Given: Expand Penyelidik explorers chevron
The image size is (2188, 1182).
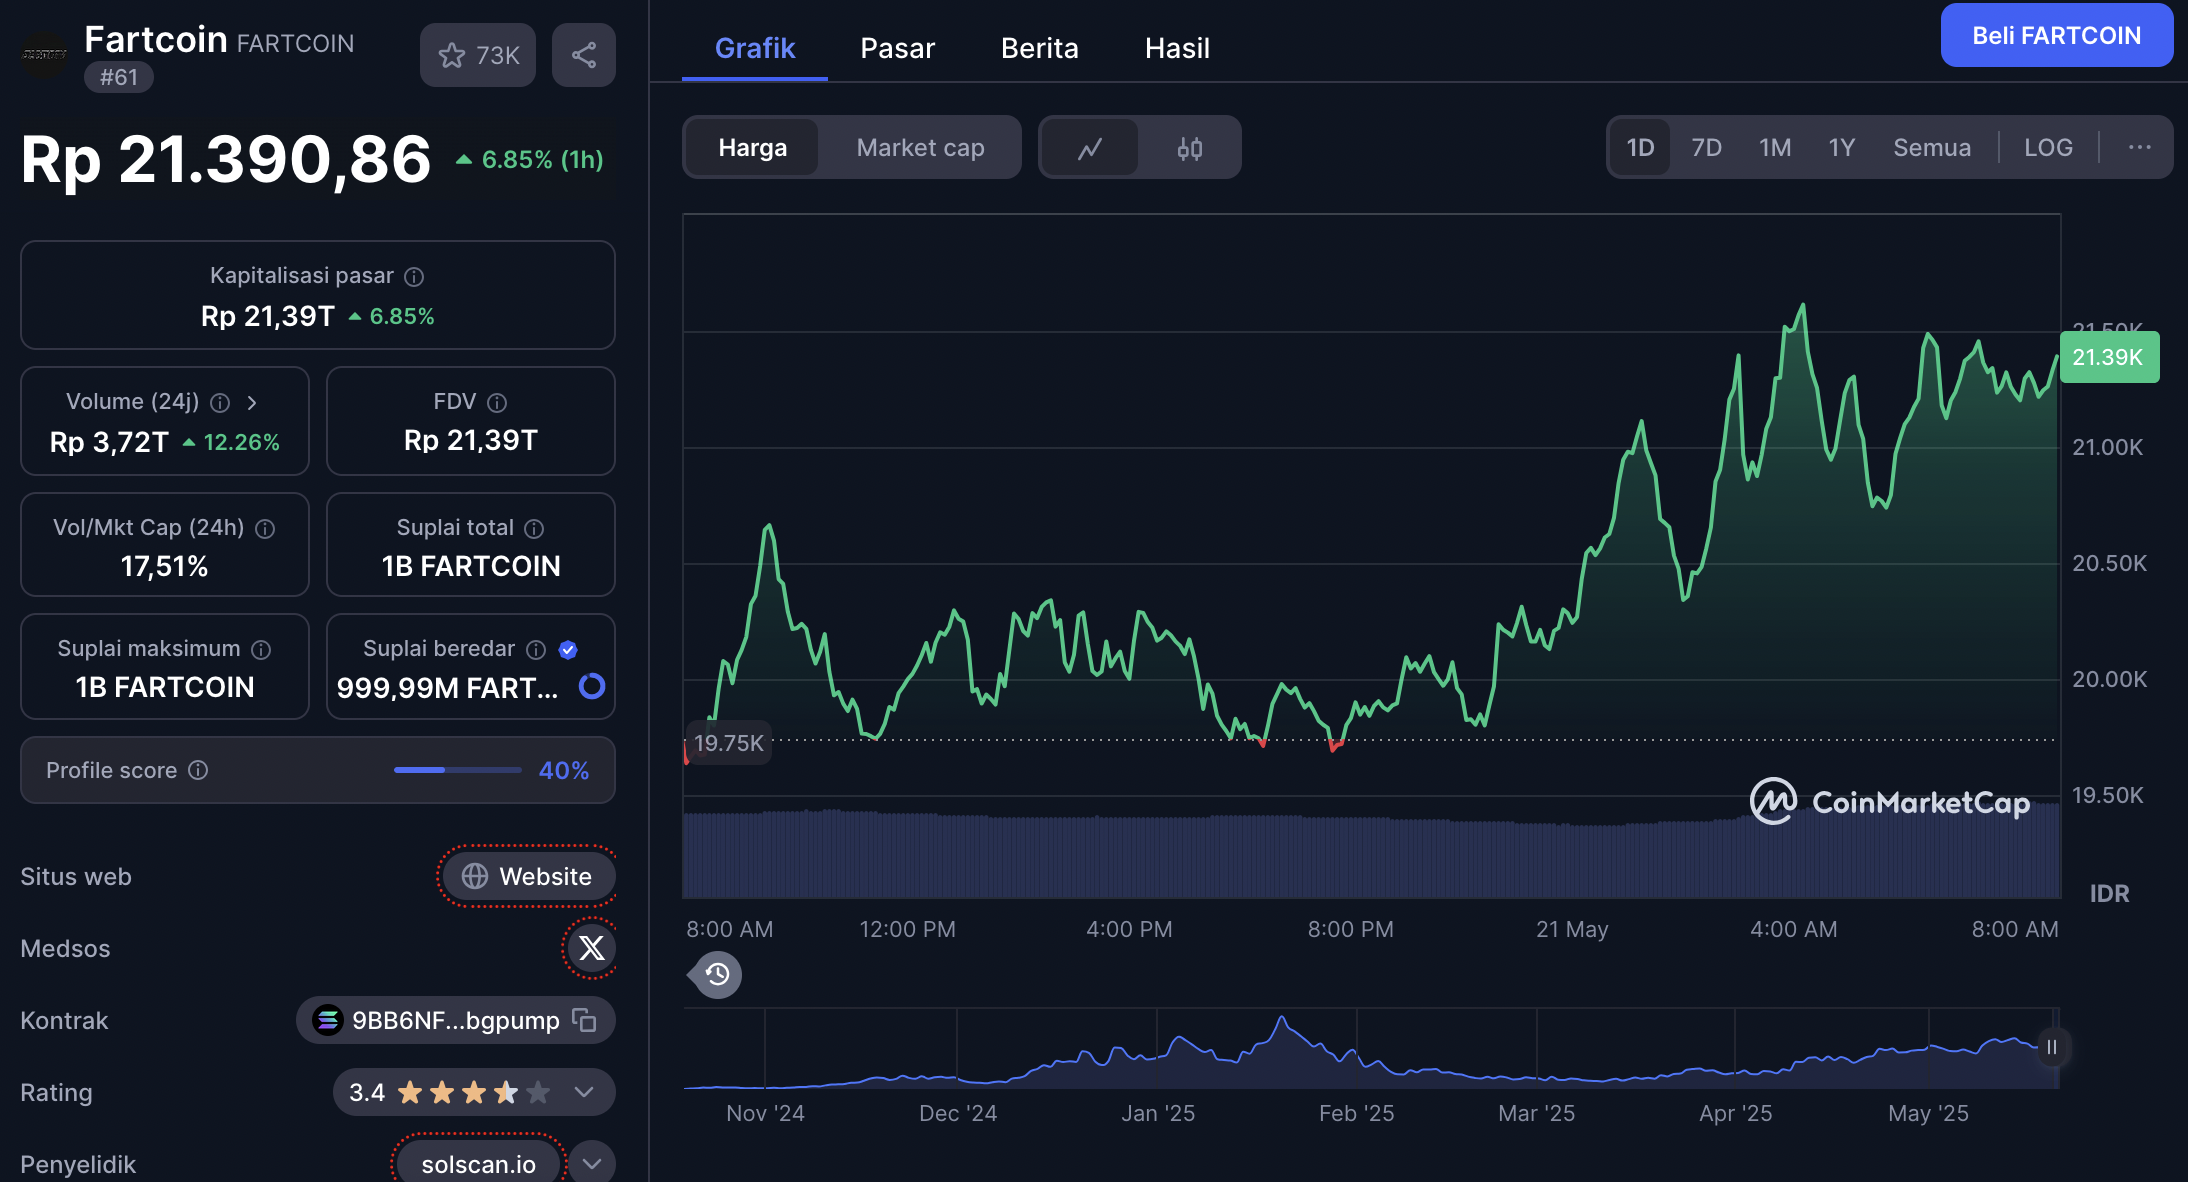Looking at the screenshot, I should (592, 1164).
